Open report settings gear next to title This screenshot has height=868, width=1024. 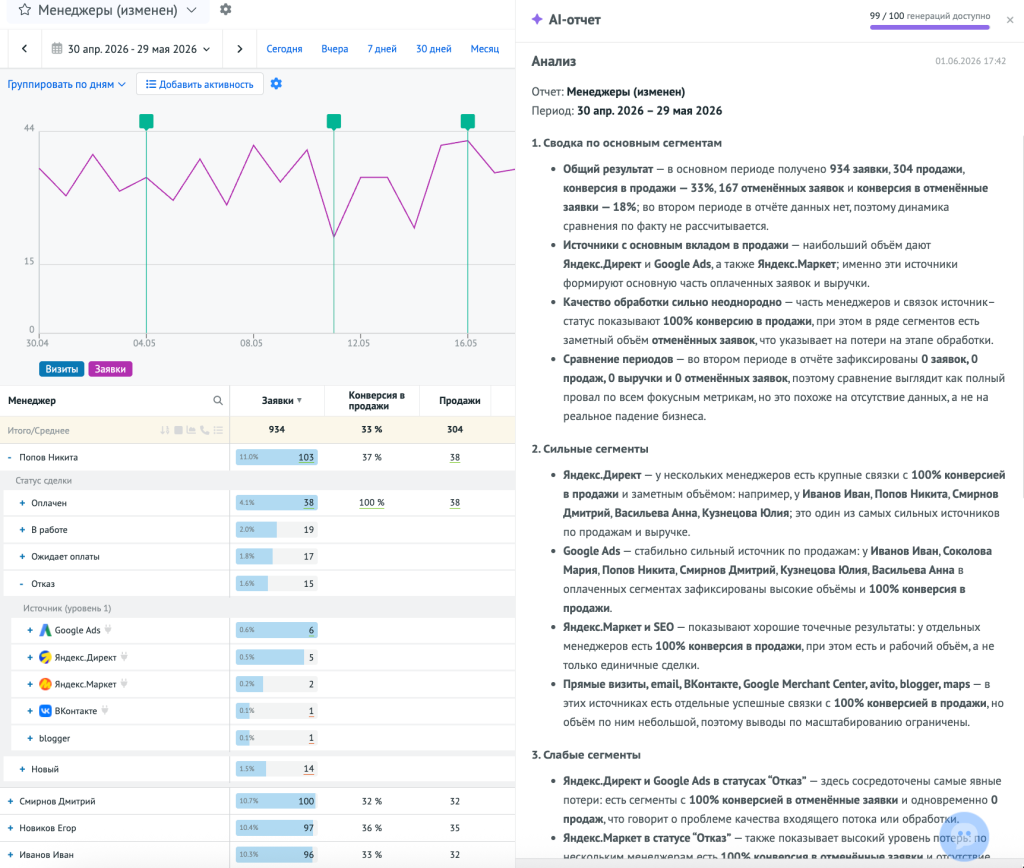pyautogui.click(x=225, y=10)
